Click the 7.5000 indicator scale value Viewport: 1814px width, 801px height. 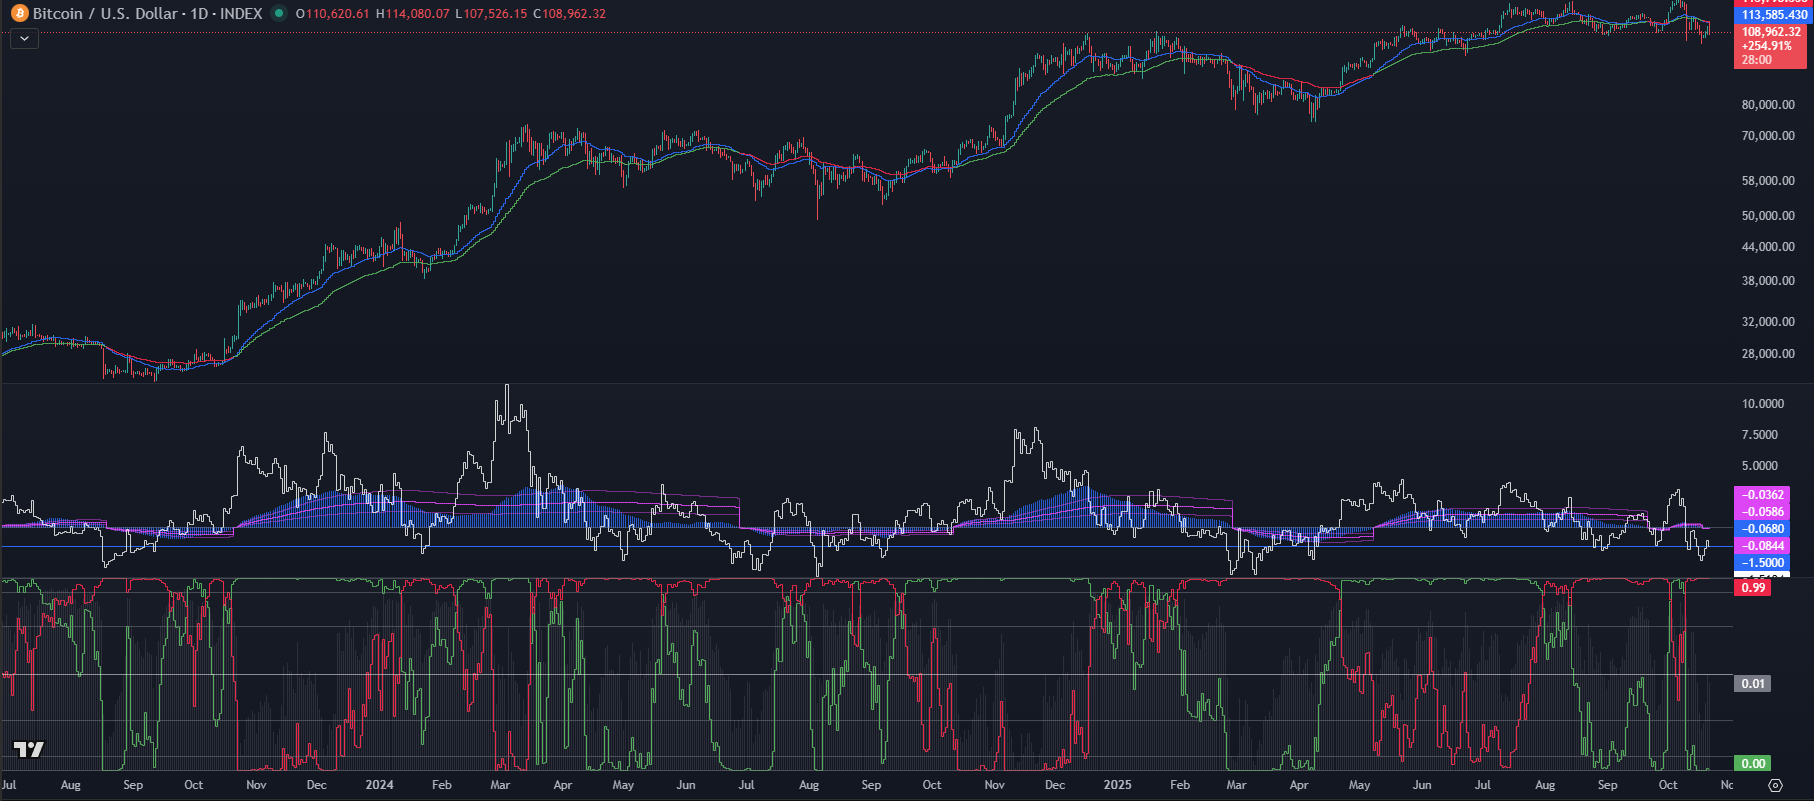[x=1760, y=435]
